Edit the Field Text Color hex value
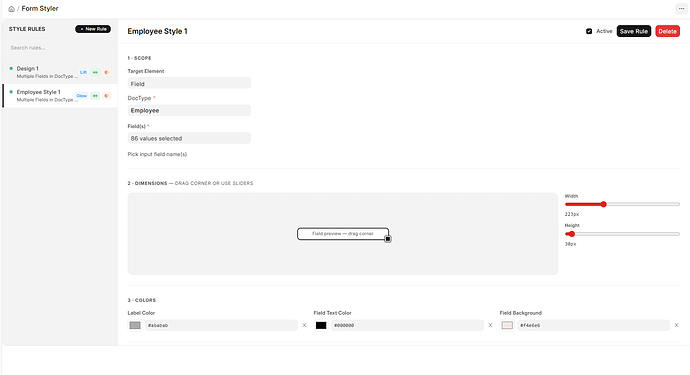The width and height of the screenshot is (690, 375). pyautogui.click(x=407, y=325)
